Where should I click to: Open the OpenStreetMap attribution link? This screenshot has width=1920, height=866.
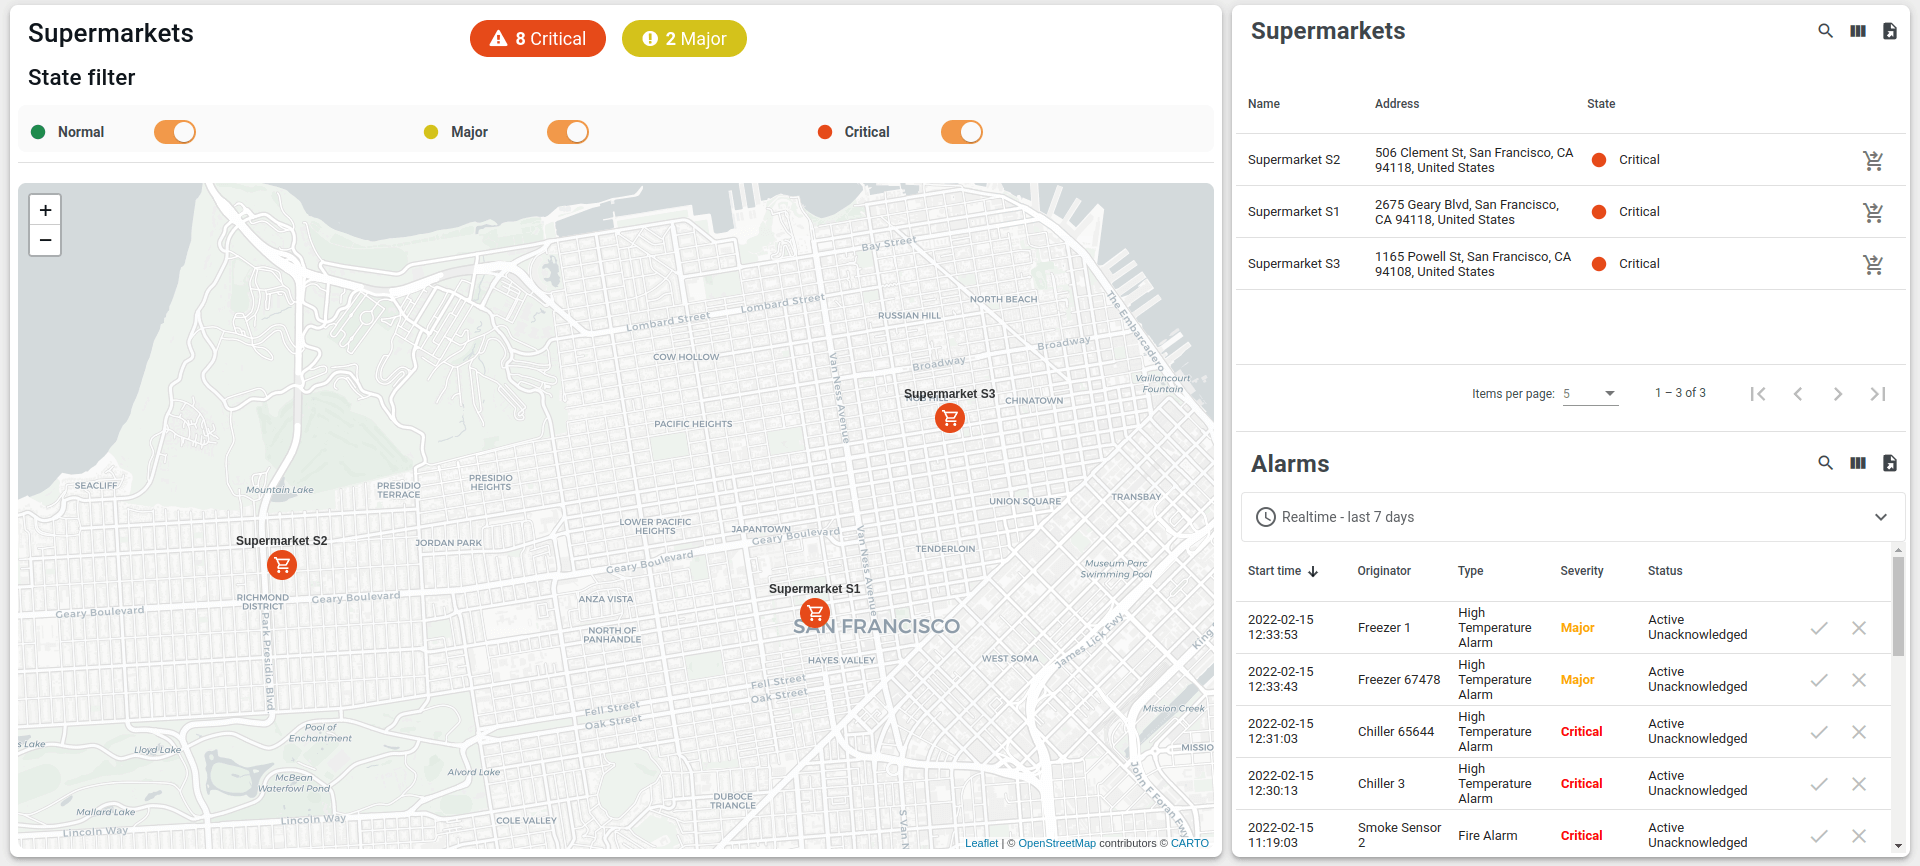pyautogui.click(x=1056, y=843)
